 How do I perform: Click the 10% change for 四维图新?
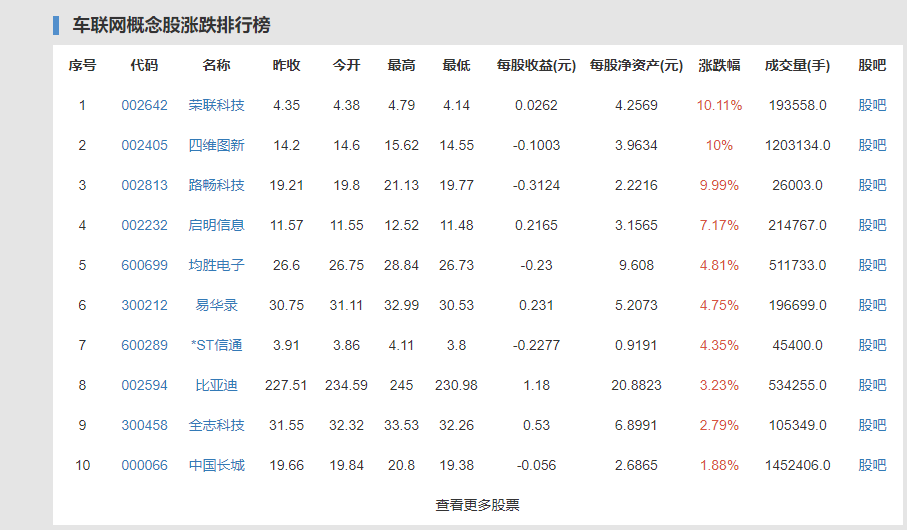point(719,145)
